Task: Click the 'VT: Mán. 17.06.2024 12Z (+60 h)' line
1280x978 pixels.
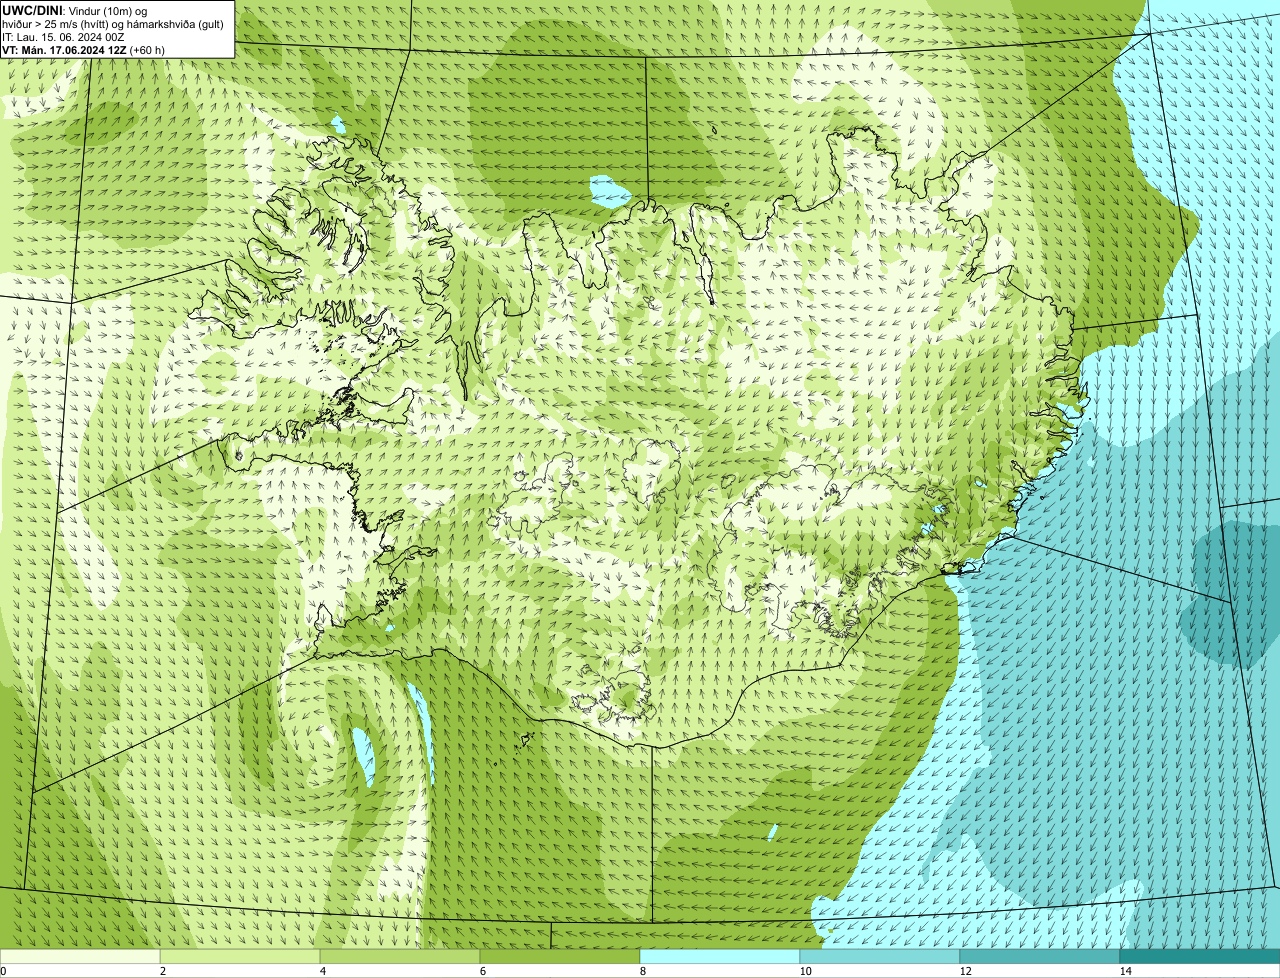Action: pyautogui.click(x=83, y=50)
